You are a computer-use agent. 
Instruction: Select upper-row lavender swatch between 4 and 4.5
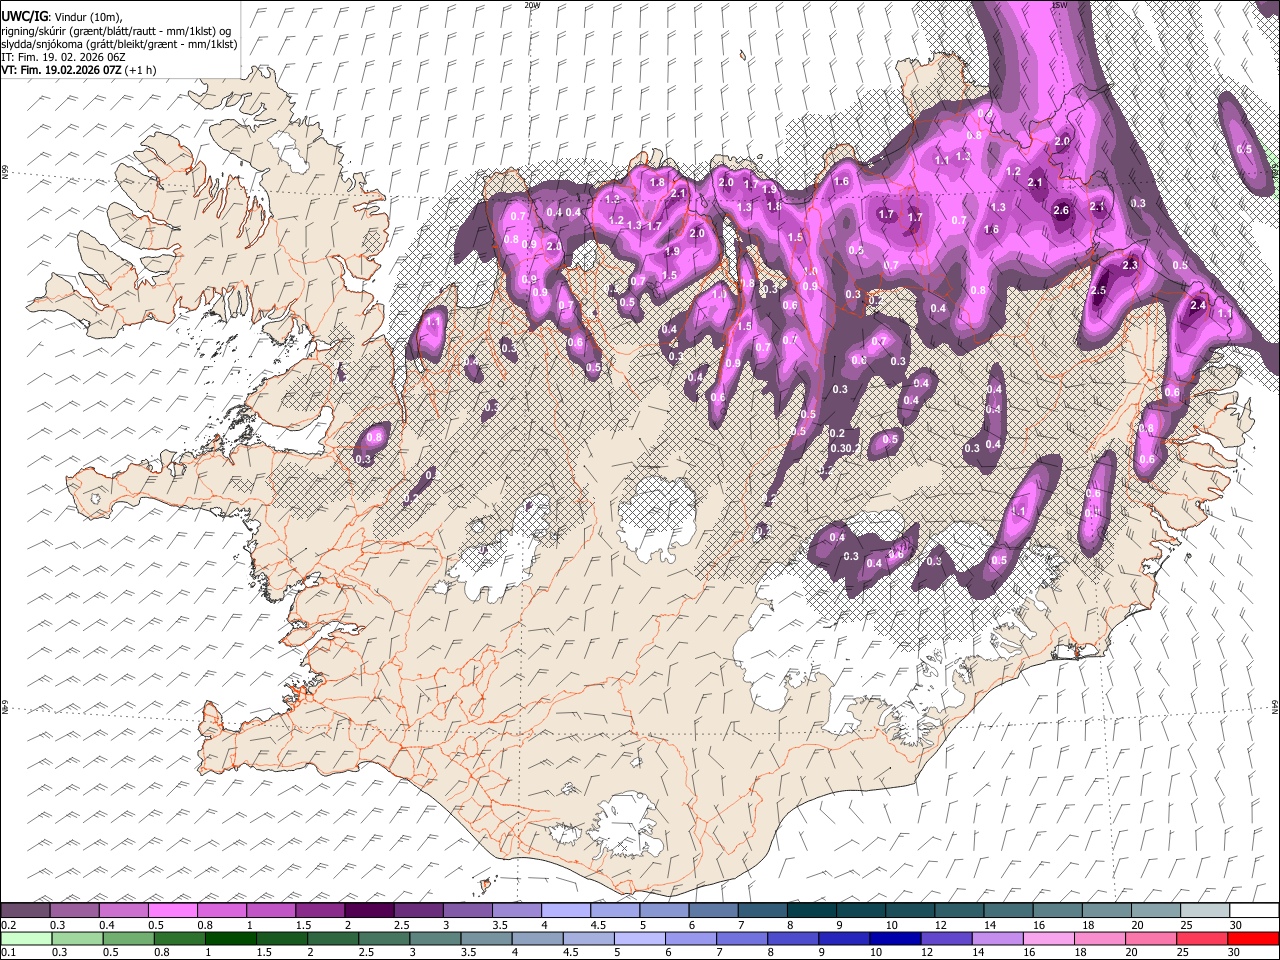[566, 911]
